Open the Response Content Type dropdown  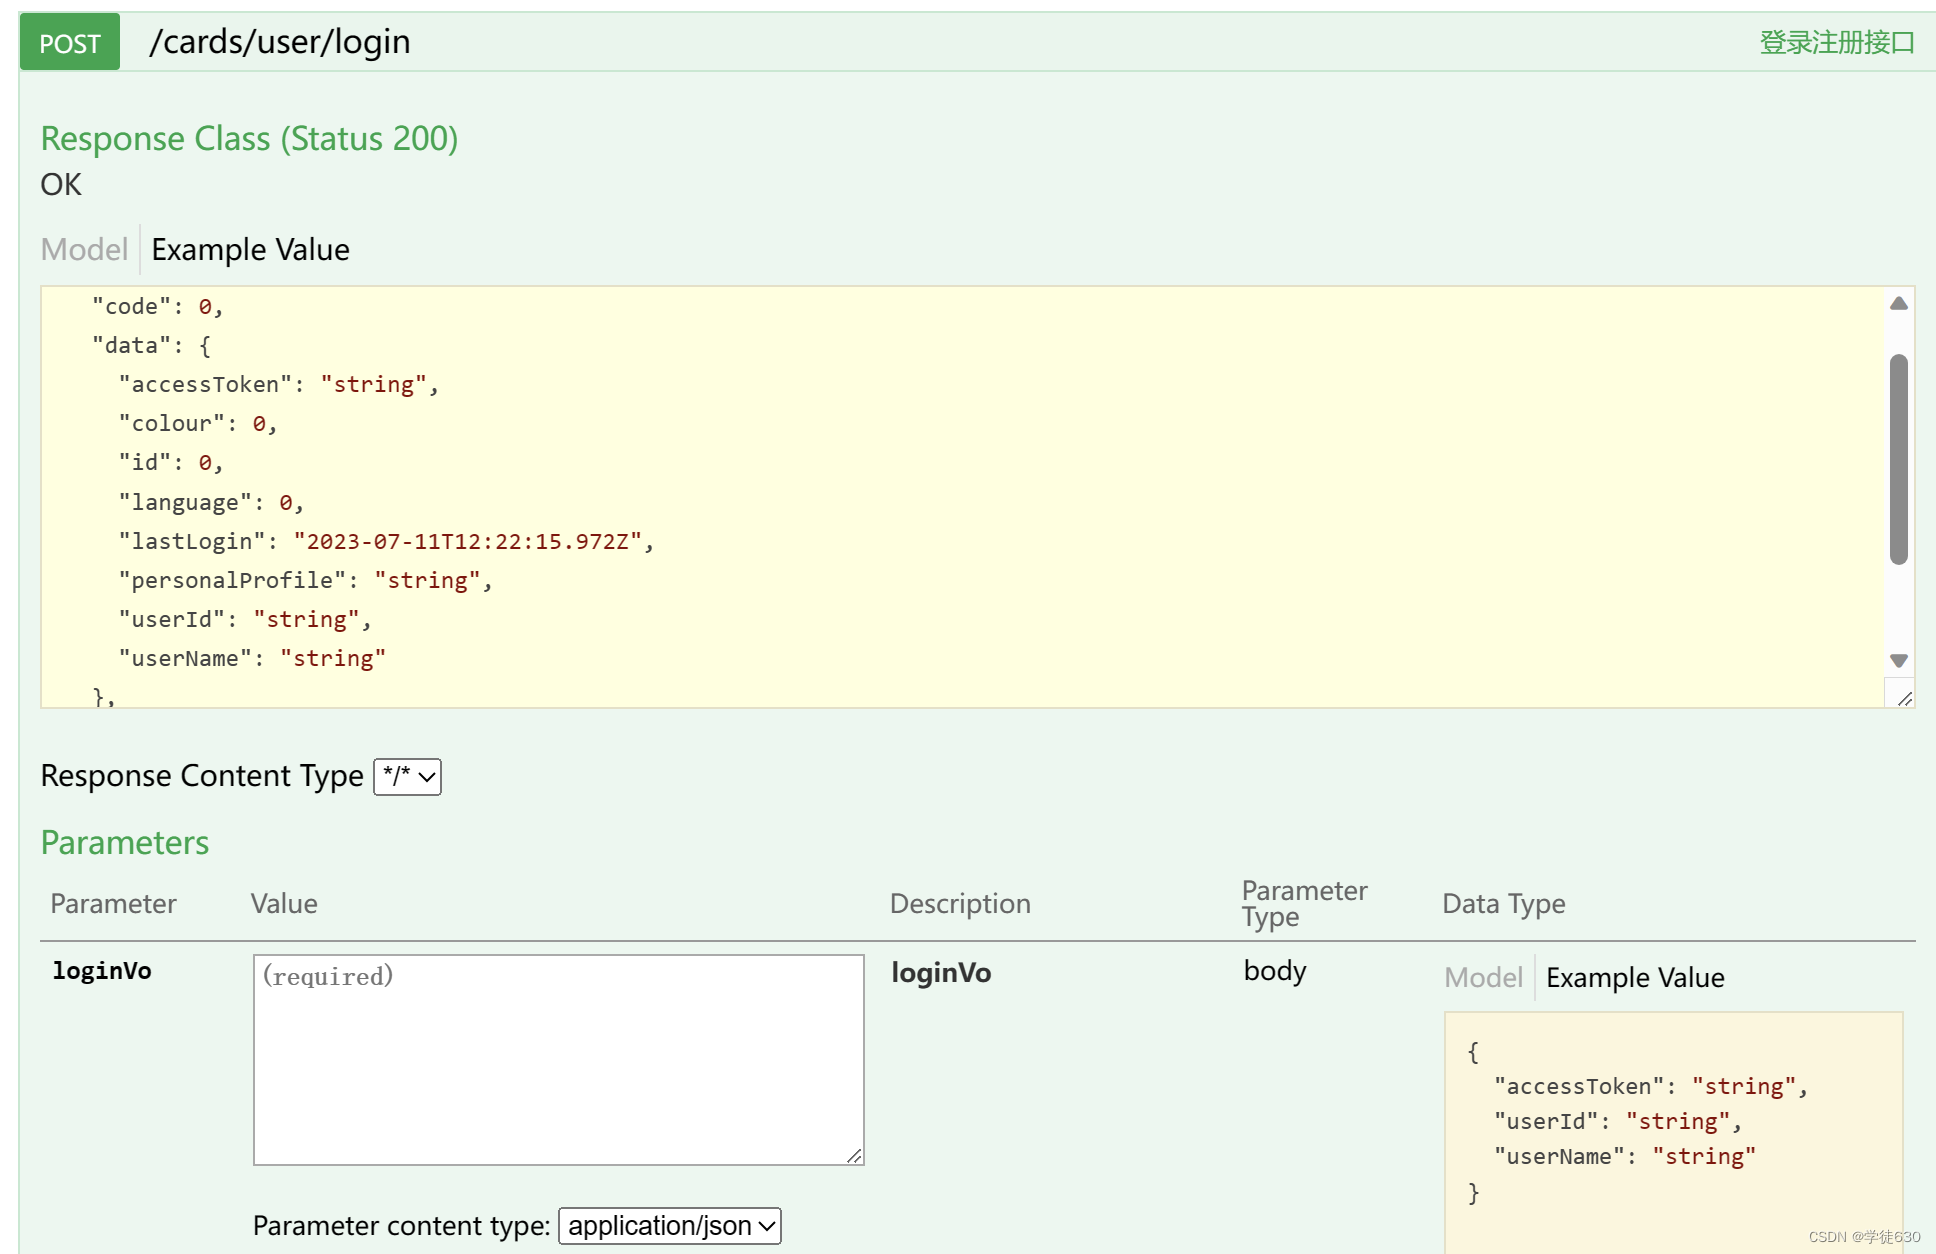[x=407, y=776]
